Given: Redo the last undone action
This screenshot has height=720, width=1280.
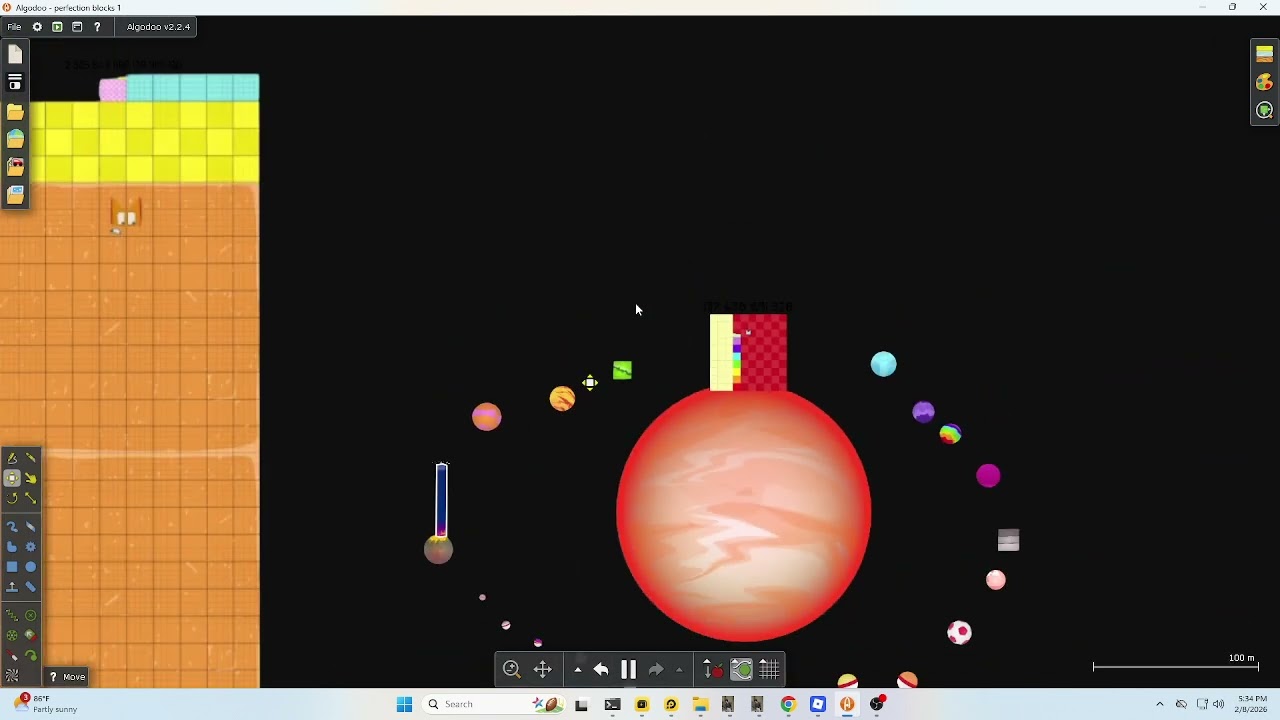Looking at the screenshot, I should [656, 670].
